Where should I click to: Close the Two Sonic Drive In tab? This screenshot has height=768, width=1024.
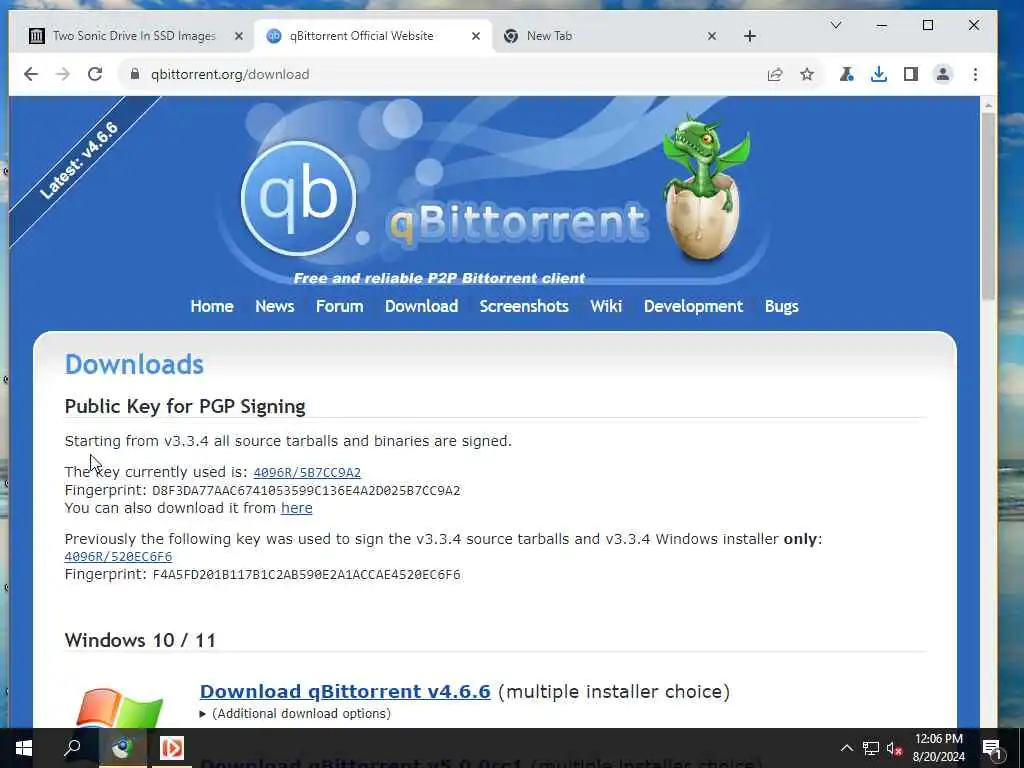[239, 36]
